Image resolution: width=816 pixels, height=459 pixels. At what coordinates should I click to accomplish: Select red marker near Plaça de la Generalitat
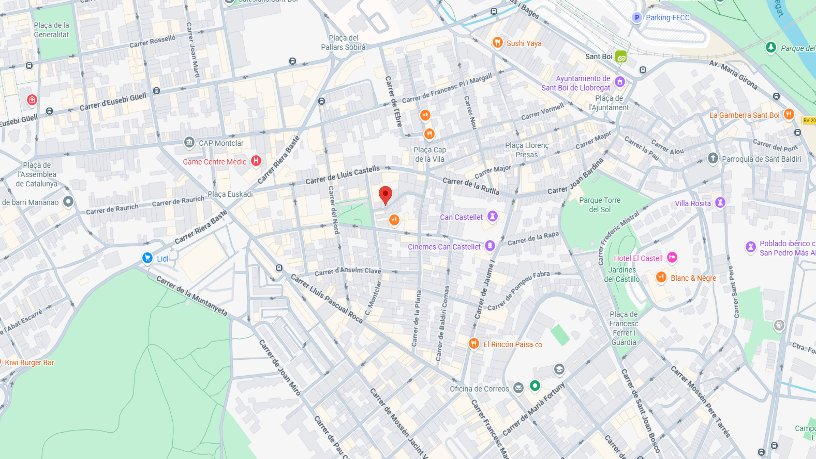[x=32, y=100]
